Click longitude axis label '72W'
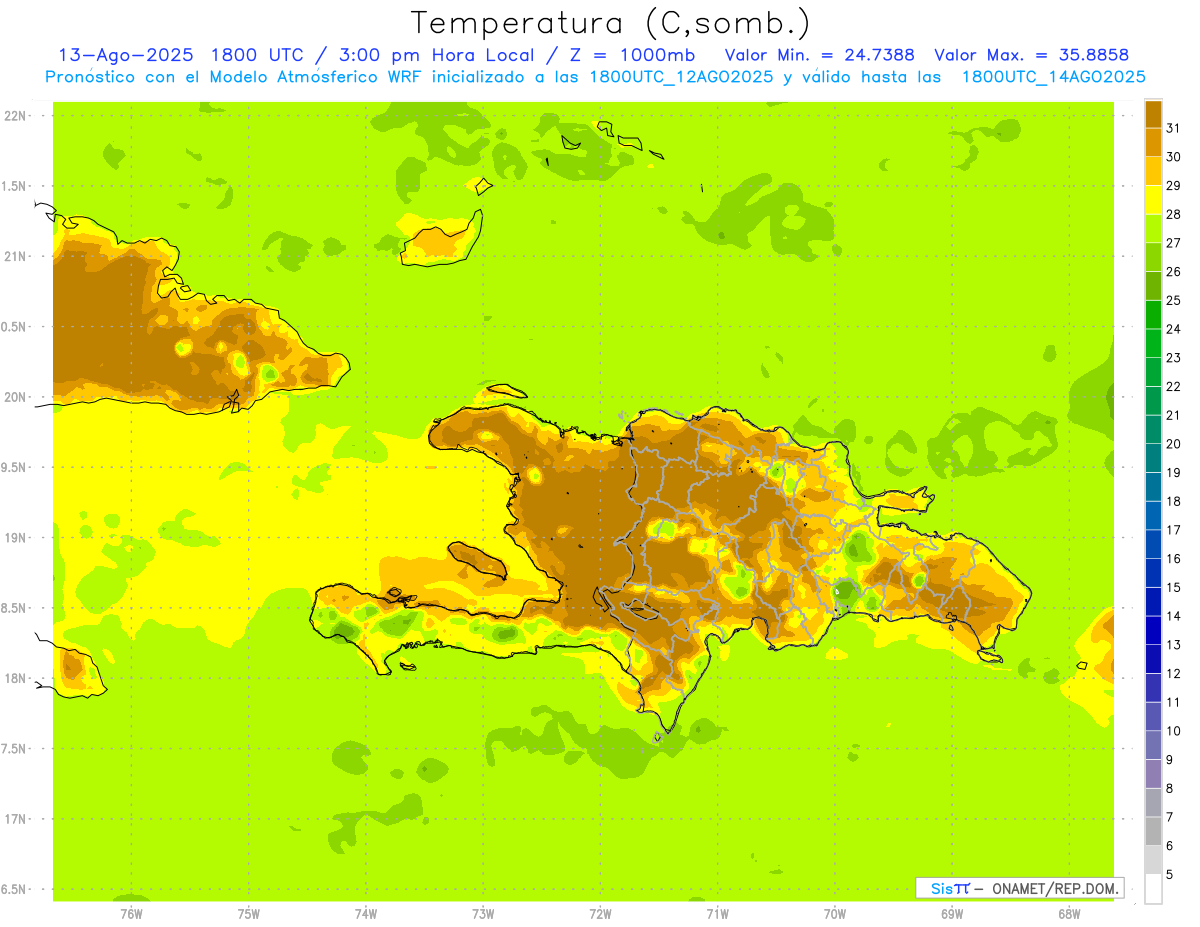Image resolution: width=1200 pixels, height=927 pixels. pyautogui.click(x=600, y=914)
